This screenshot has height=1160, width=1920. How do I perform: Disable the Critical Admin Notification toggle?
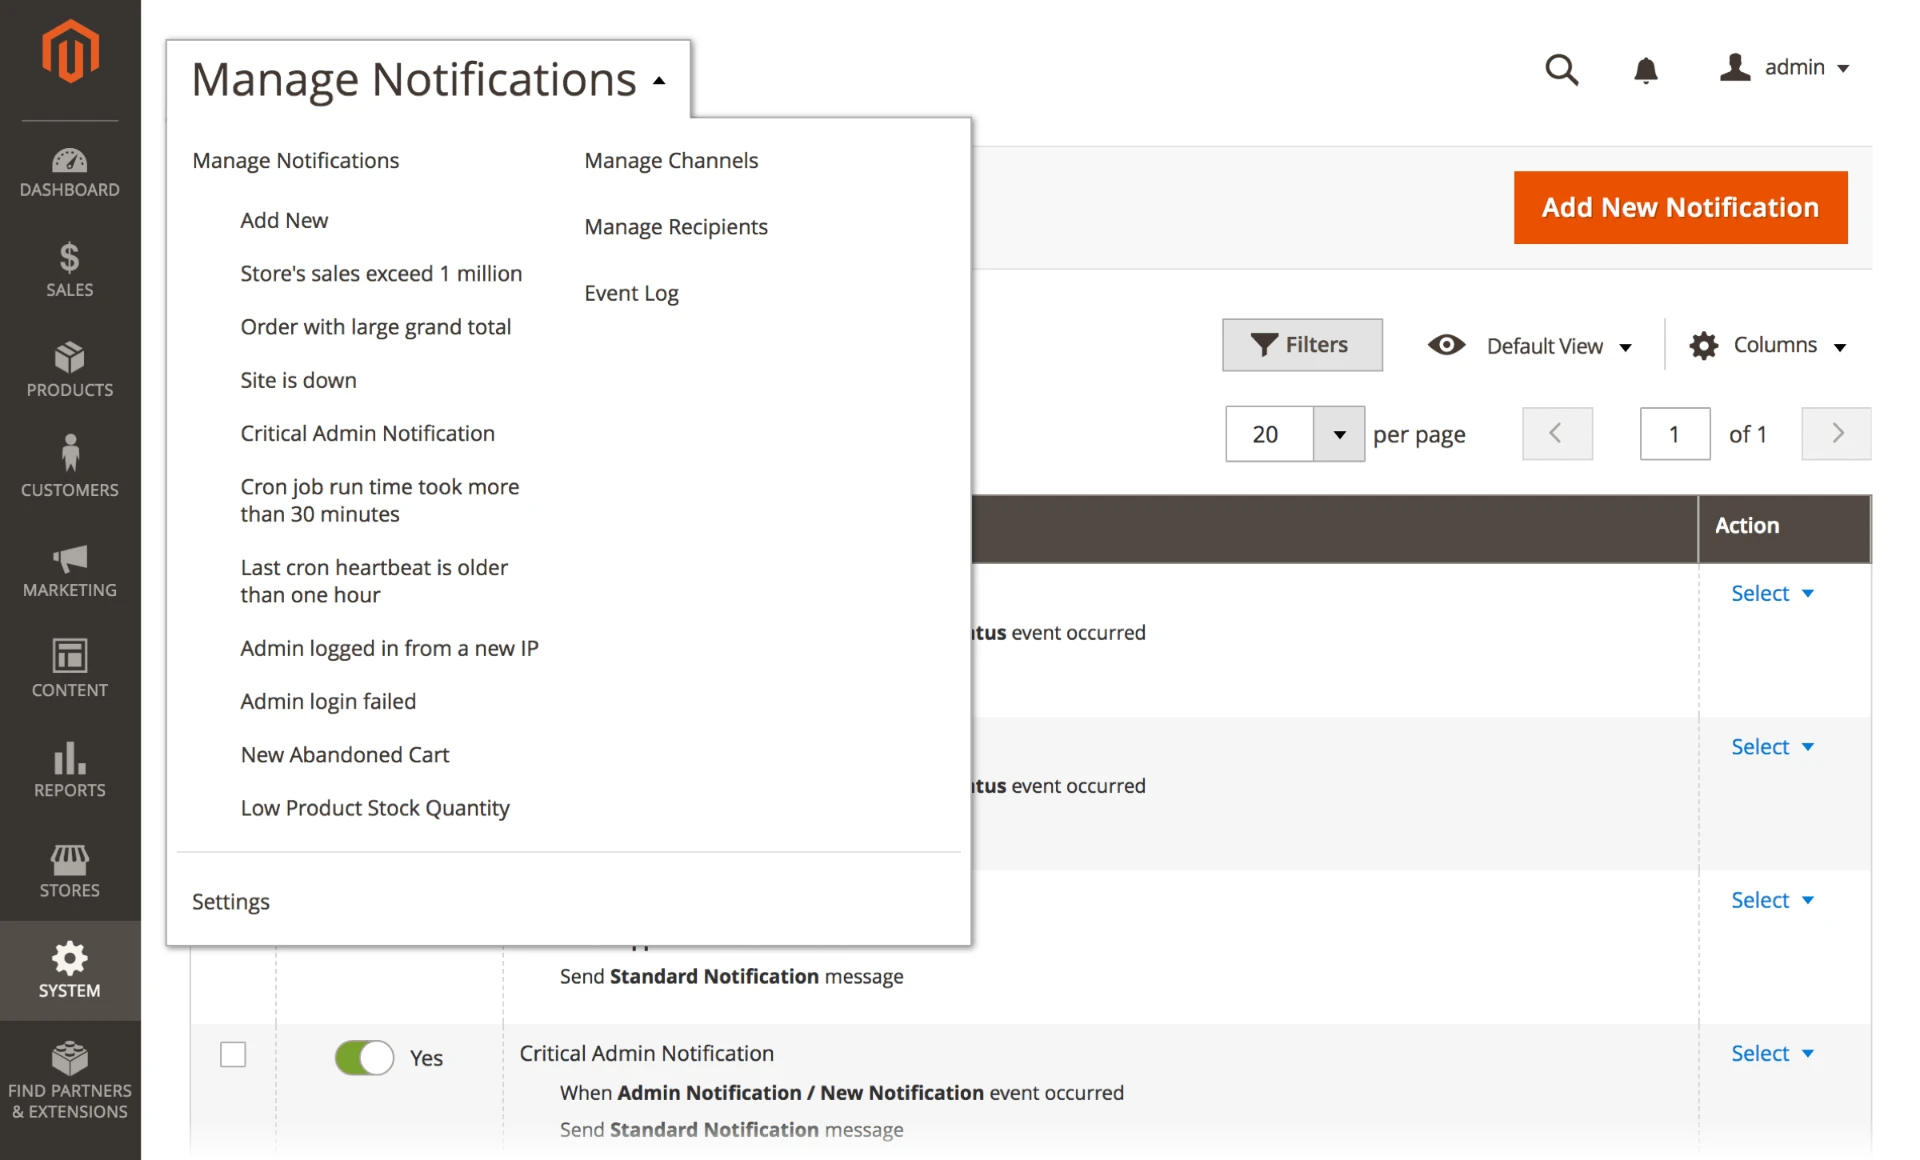click(x=364, y=1057)
